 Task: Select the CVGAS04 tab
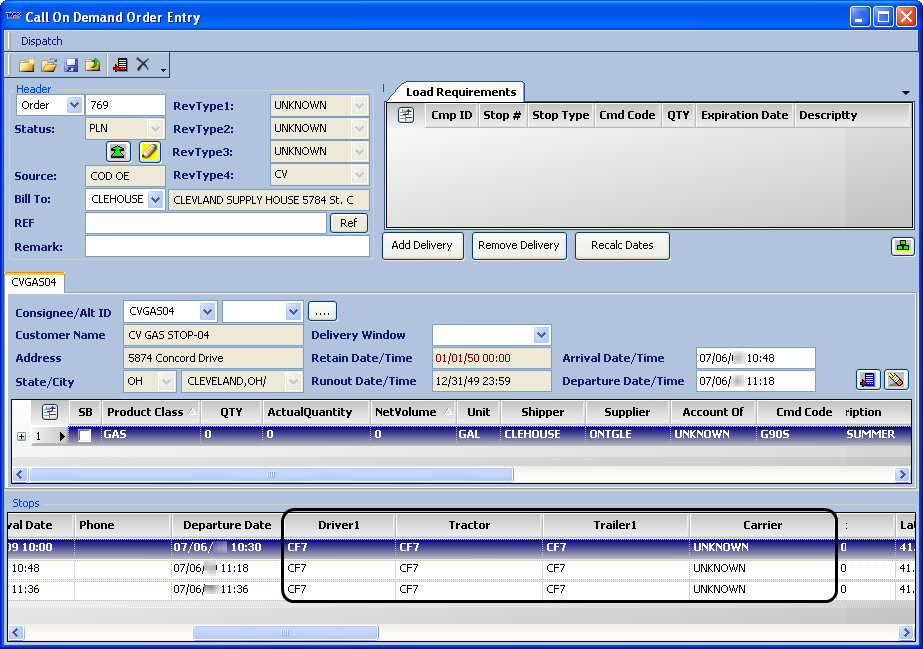click(x=34, y=283)
